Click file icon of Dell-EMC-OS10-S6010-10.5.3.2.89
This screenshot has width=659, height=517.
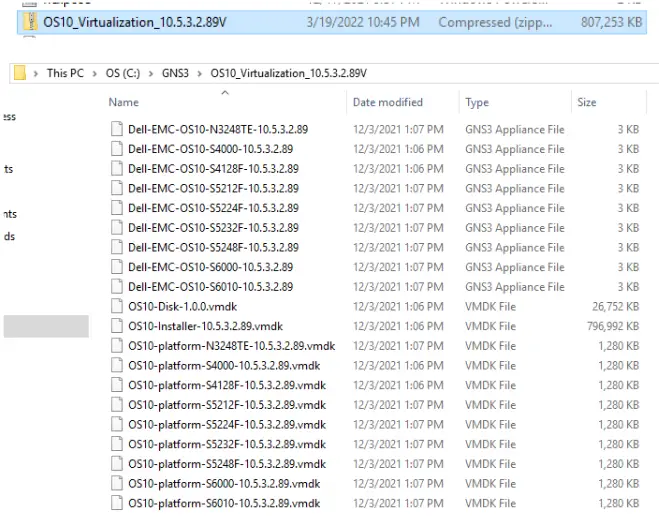(x=117, y=287)
